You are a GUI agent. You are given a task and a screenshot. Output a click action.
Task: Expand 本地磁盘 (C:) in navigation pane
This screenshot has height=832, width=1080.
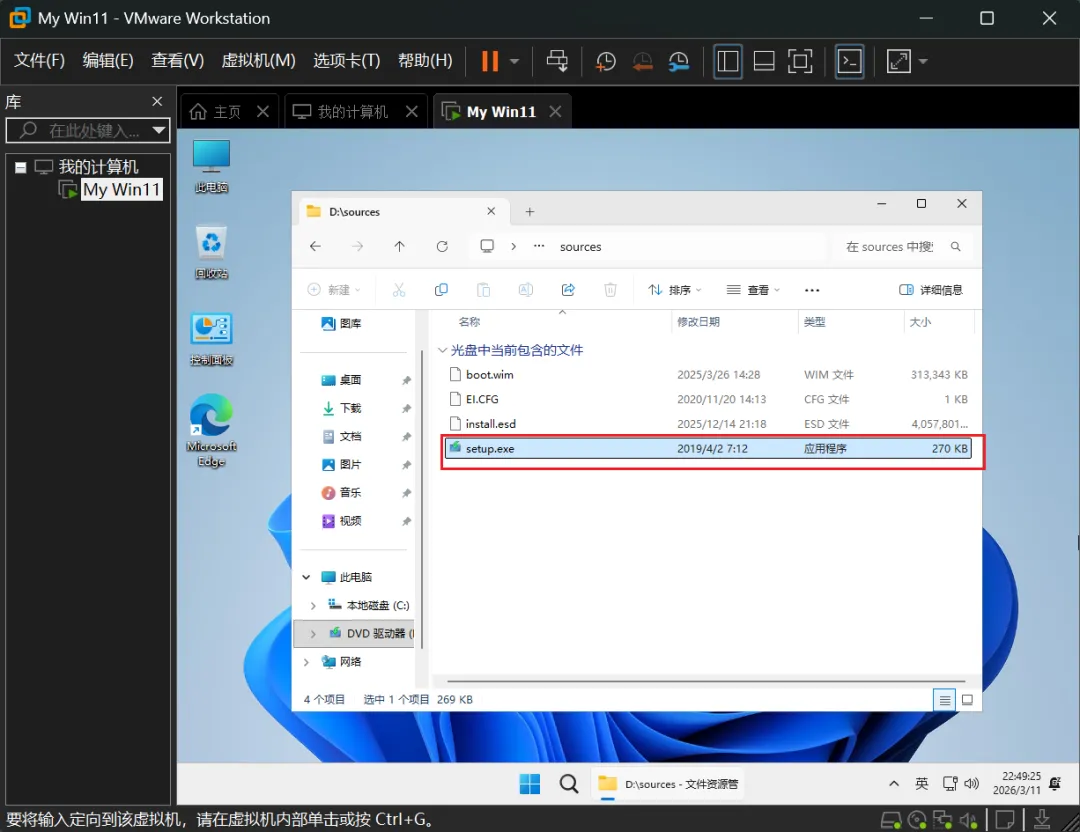[x=313, y=605]
